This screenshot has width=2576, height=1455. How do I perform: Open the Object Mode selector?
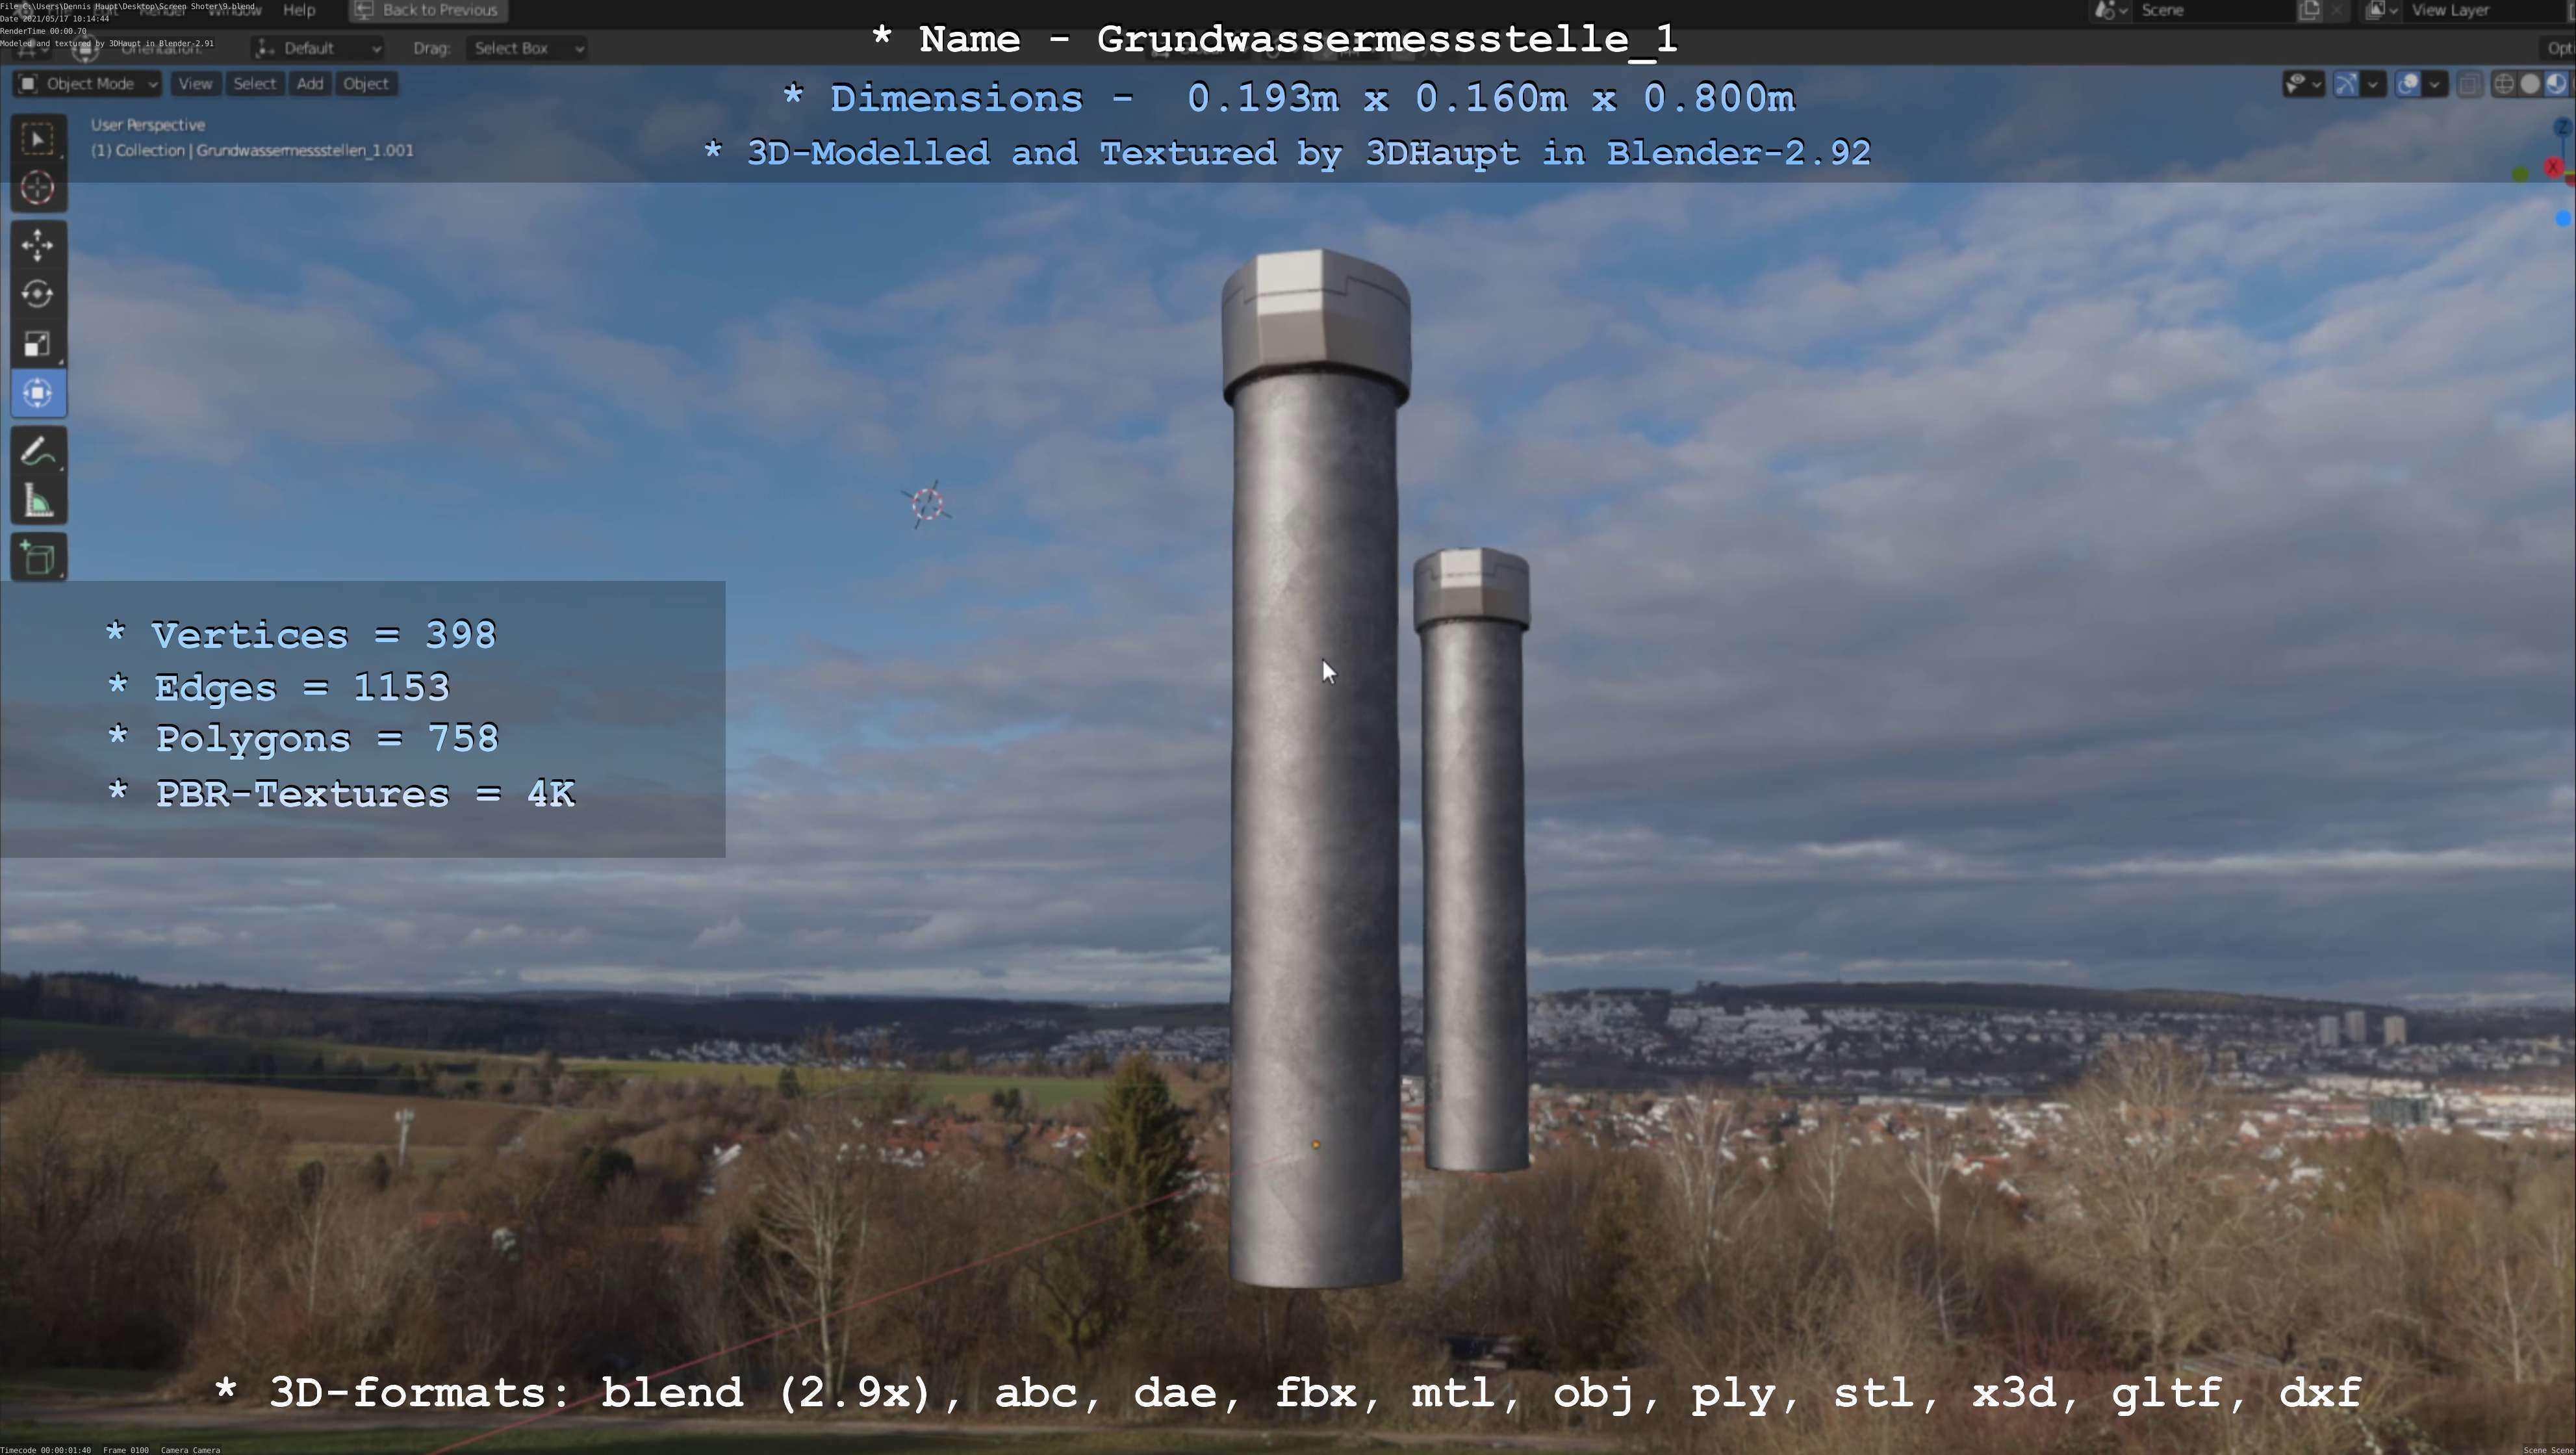coord(88,84)
